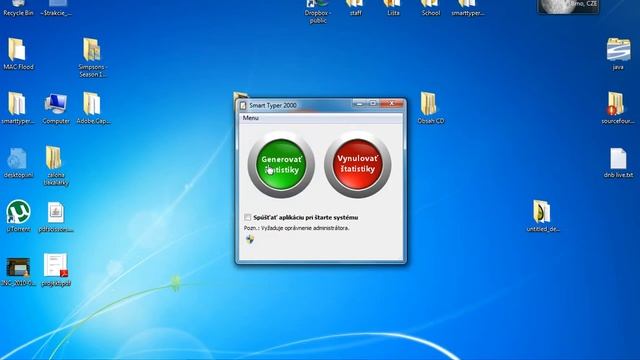Select the Recycle Bin desktop icon
Image resolution: width=640 pixels, height=360 pixels.
tap(18, 8)
